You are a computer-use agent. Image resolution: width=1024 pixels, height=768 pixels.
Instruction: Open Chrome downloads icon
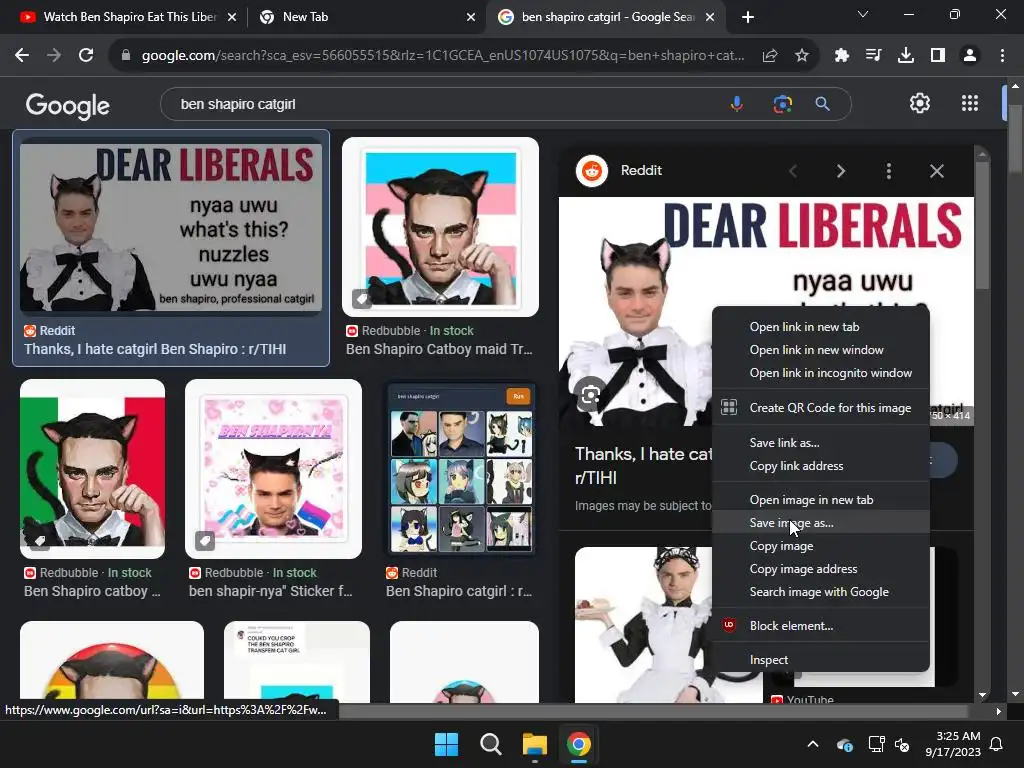(906, 56)
